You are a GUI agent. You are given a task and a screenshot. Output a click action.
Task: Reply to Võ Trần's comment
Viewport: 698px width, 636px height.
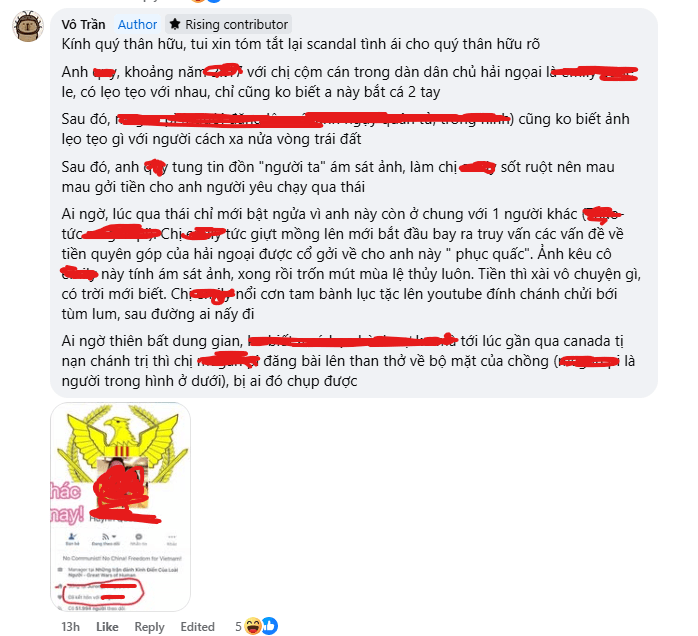[150, 627]
